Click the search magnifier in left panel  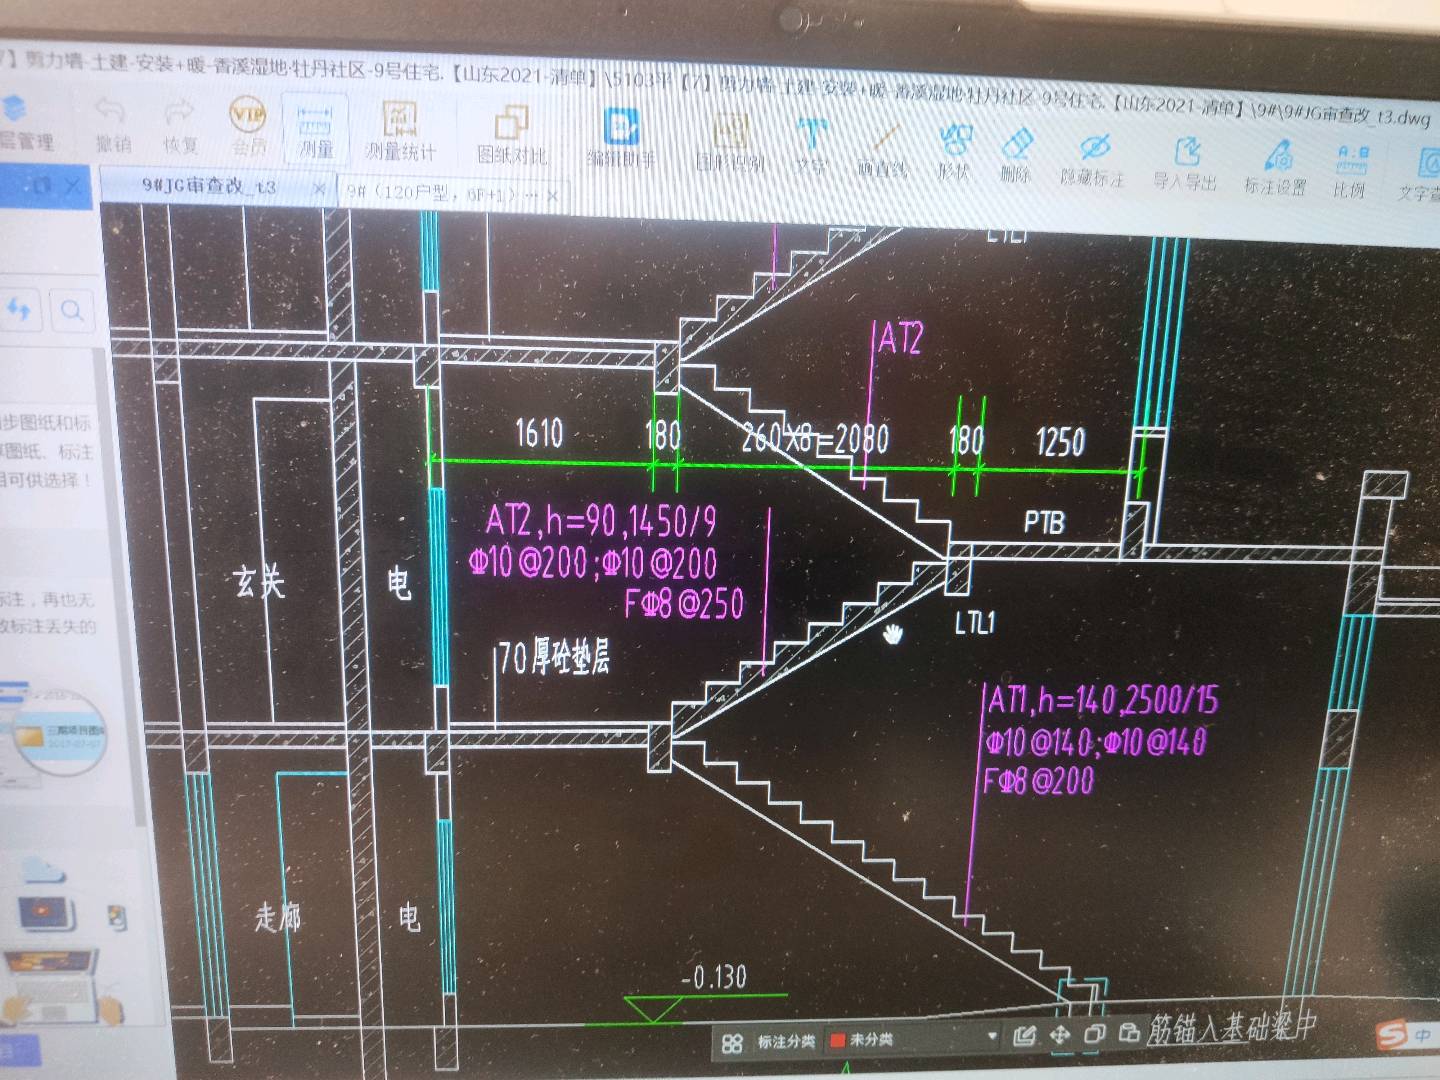[72, 311]
